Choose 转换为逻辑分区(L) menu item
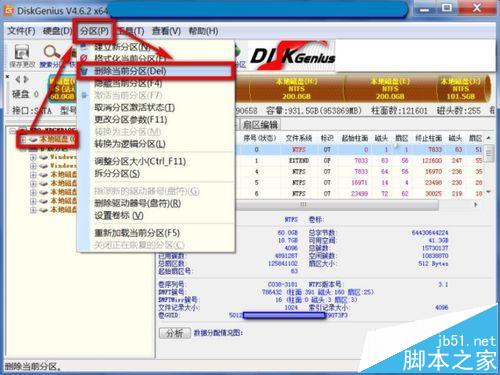Screen dimensions: 500x375 (x=155, y=144)
